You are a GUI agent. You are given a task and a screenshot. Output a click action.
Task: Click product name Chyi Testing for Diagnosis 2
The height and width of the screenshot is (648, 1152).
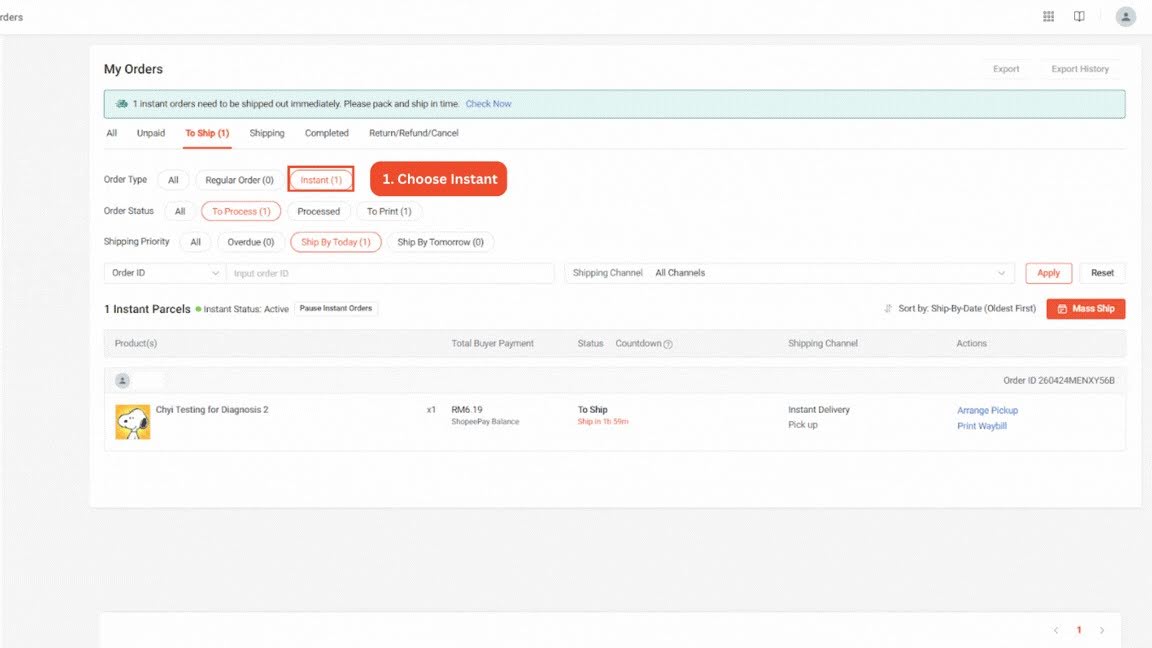tap(212, 410)
